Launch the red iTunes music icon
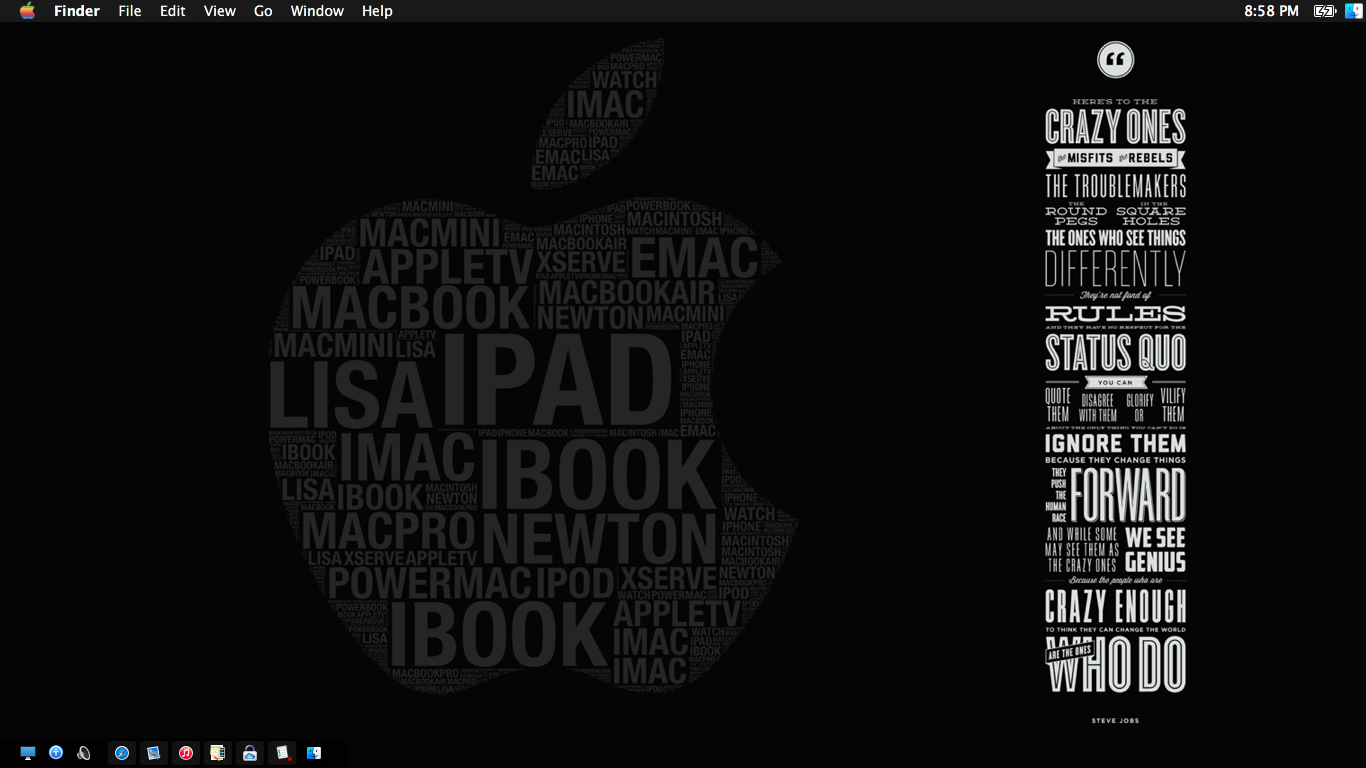The width and height of the screenshot is (1366, 768). click(186, 753)
